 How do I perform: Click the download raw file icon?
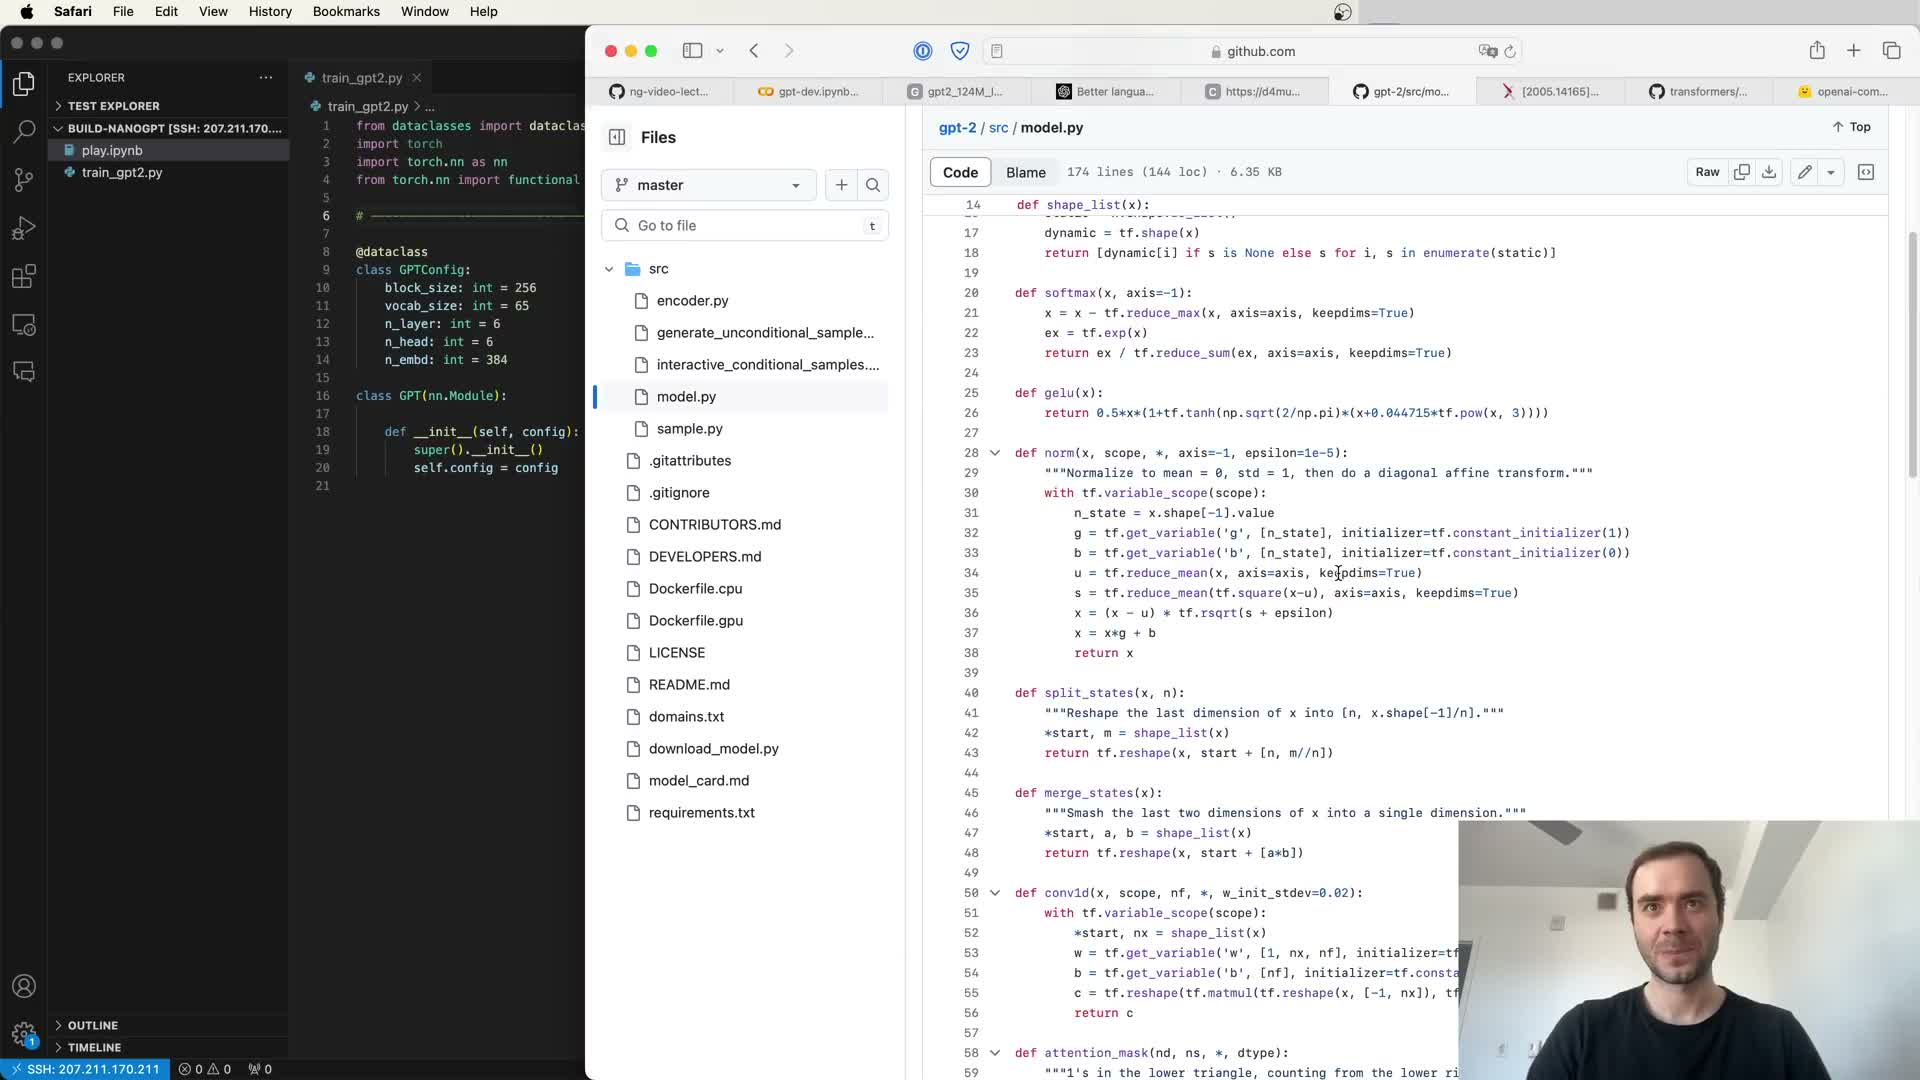1769,172
